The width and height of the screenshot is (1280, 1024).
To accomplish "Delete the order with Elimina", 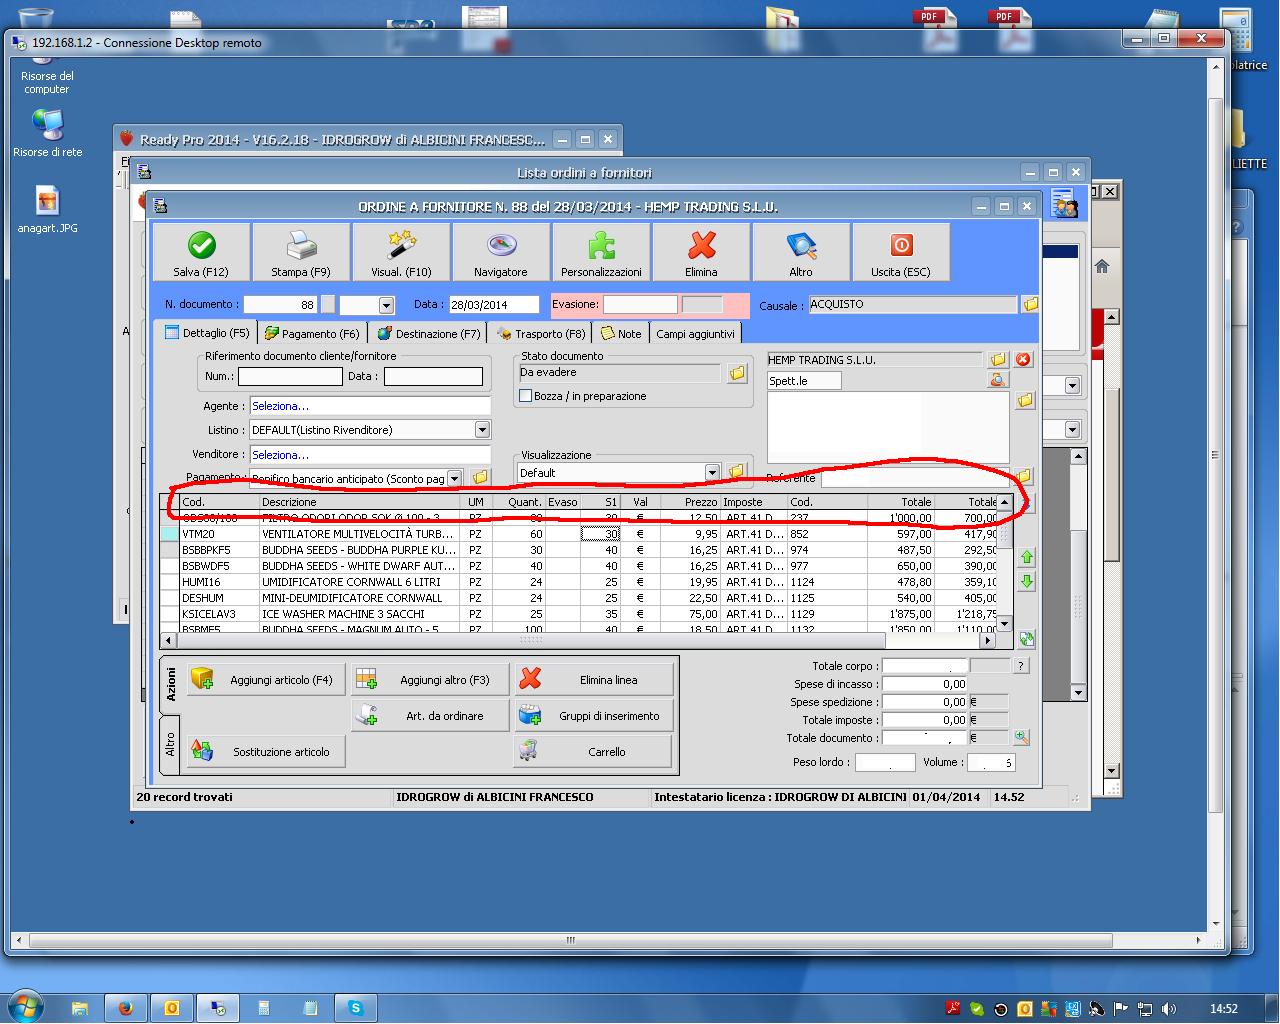I will click(x=701, y=252).
